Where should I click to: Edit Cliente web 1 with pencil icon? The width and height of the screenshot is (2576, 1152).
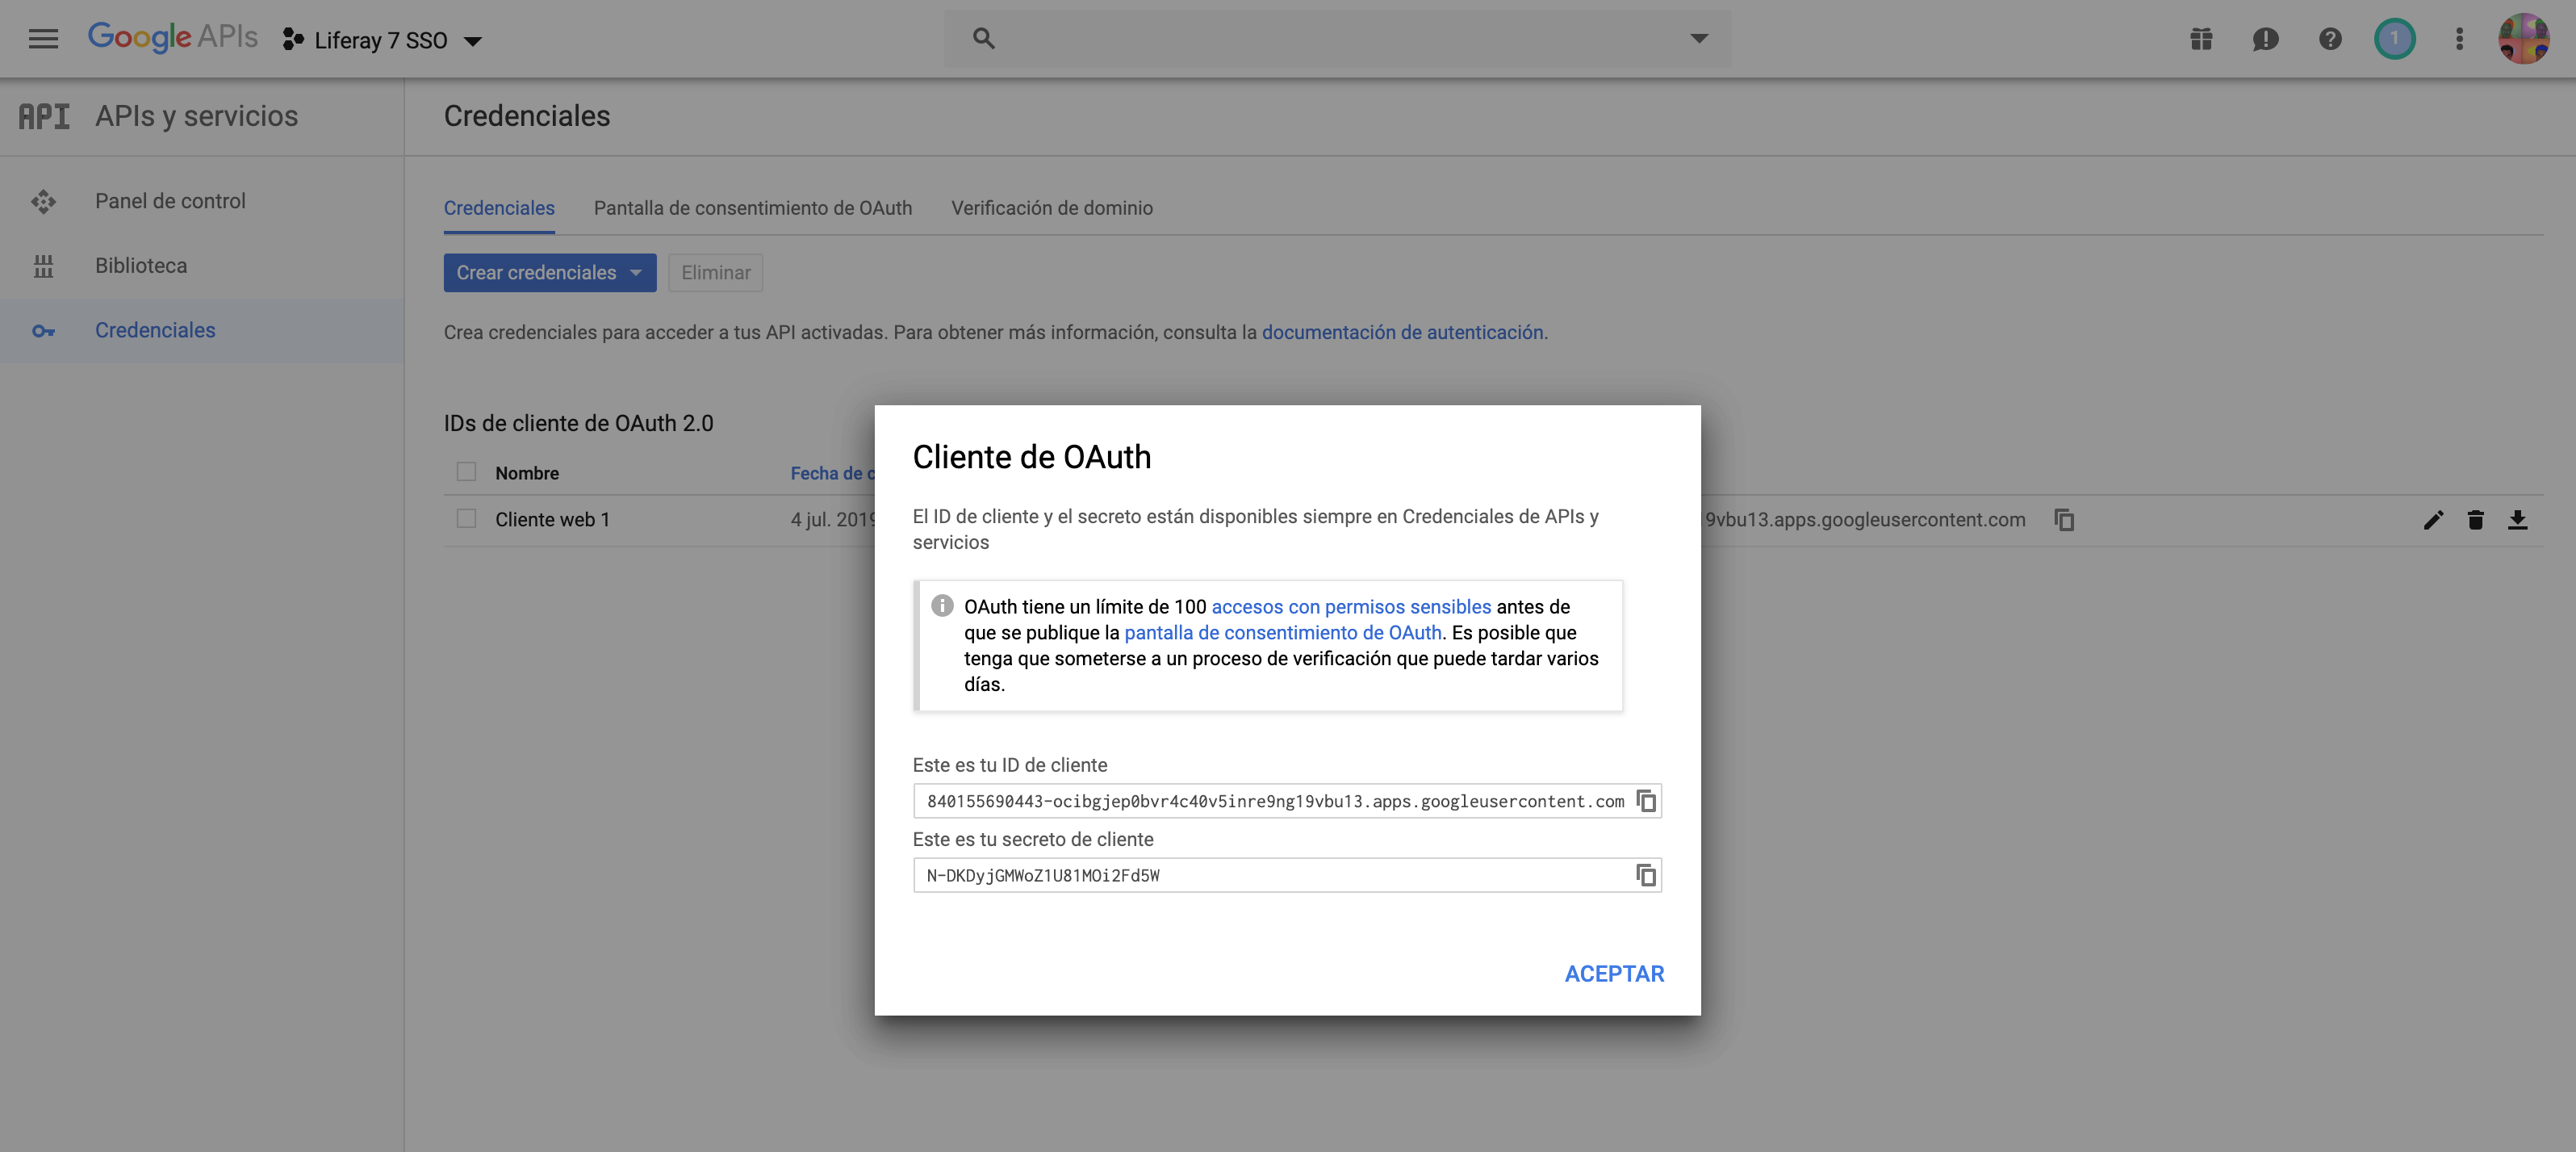[2433, 519]
